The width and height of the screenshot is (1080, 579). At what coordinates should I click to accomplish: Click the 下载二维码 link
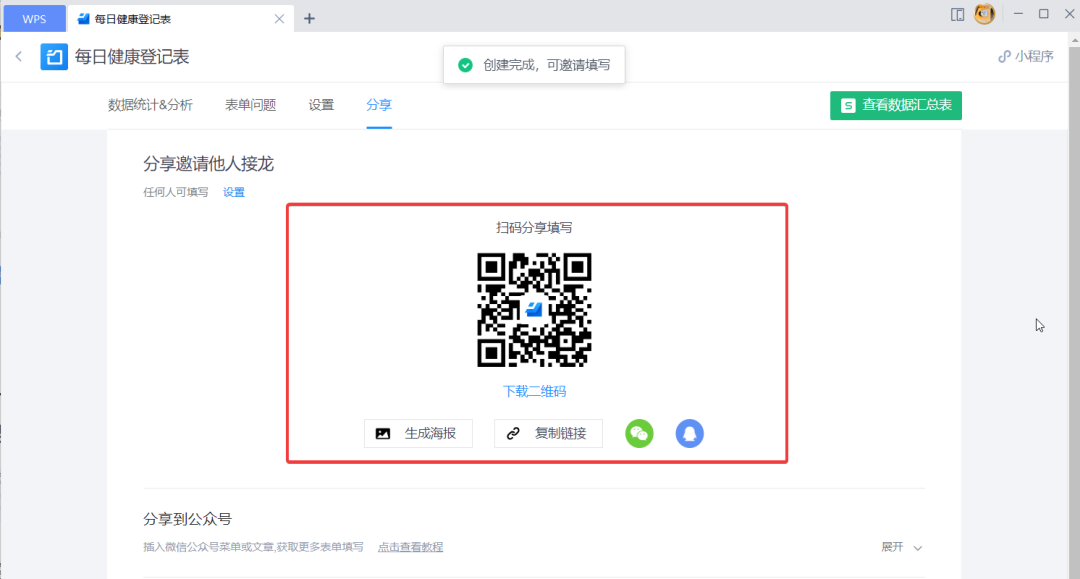tap(534, 391)
